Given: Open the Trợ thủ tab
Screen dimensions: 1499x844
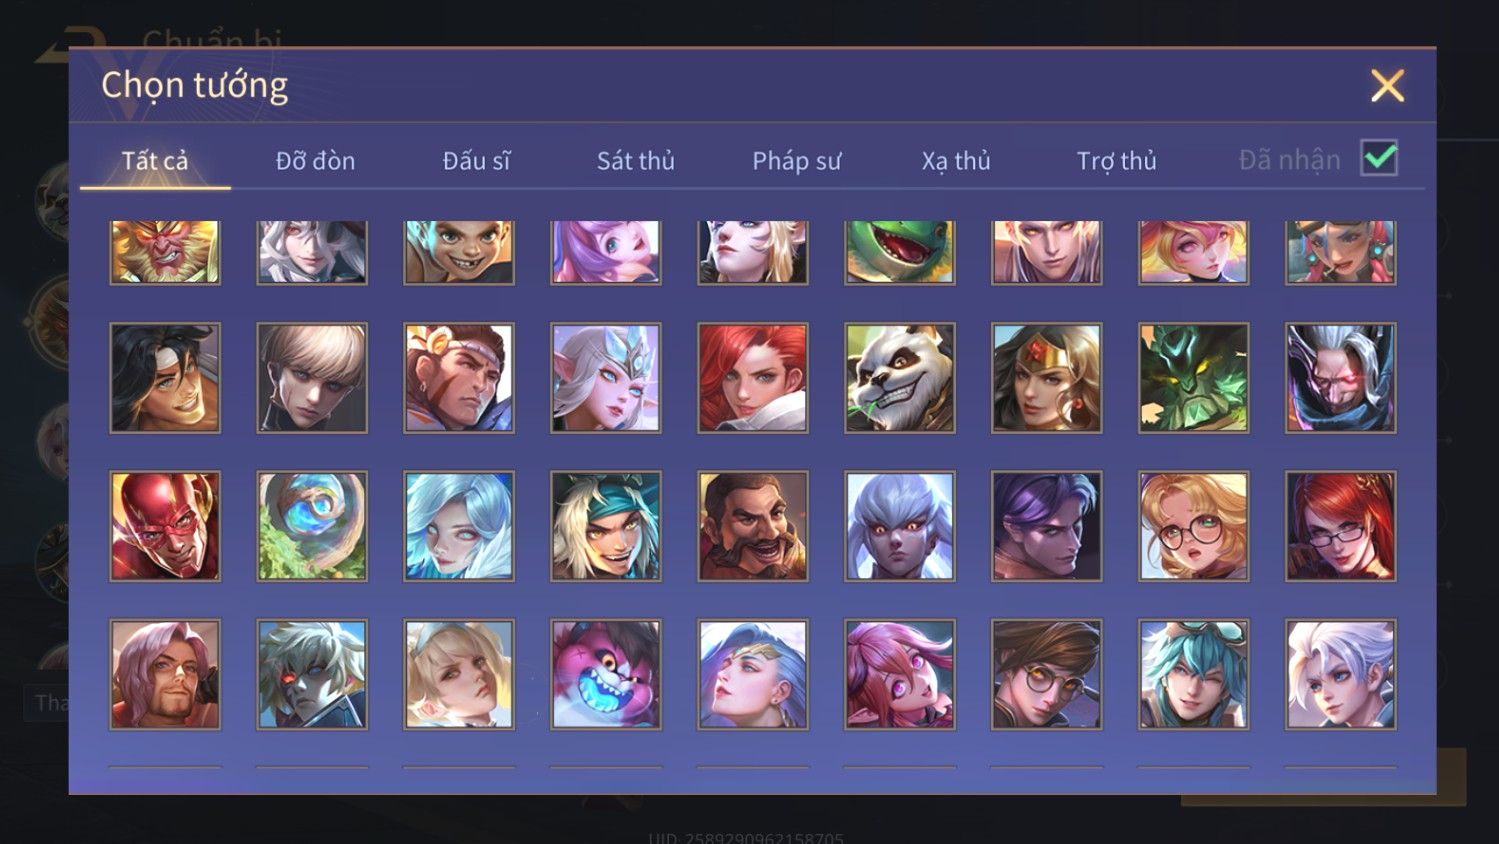Looking at the screenshot, I should click(1117, 161).
